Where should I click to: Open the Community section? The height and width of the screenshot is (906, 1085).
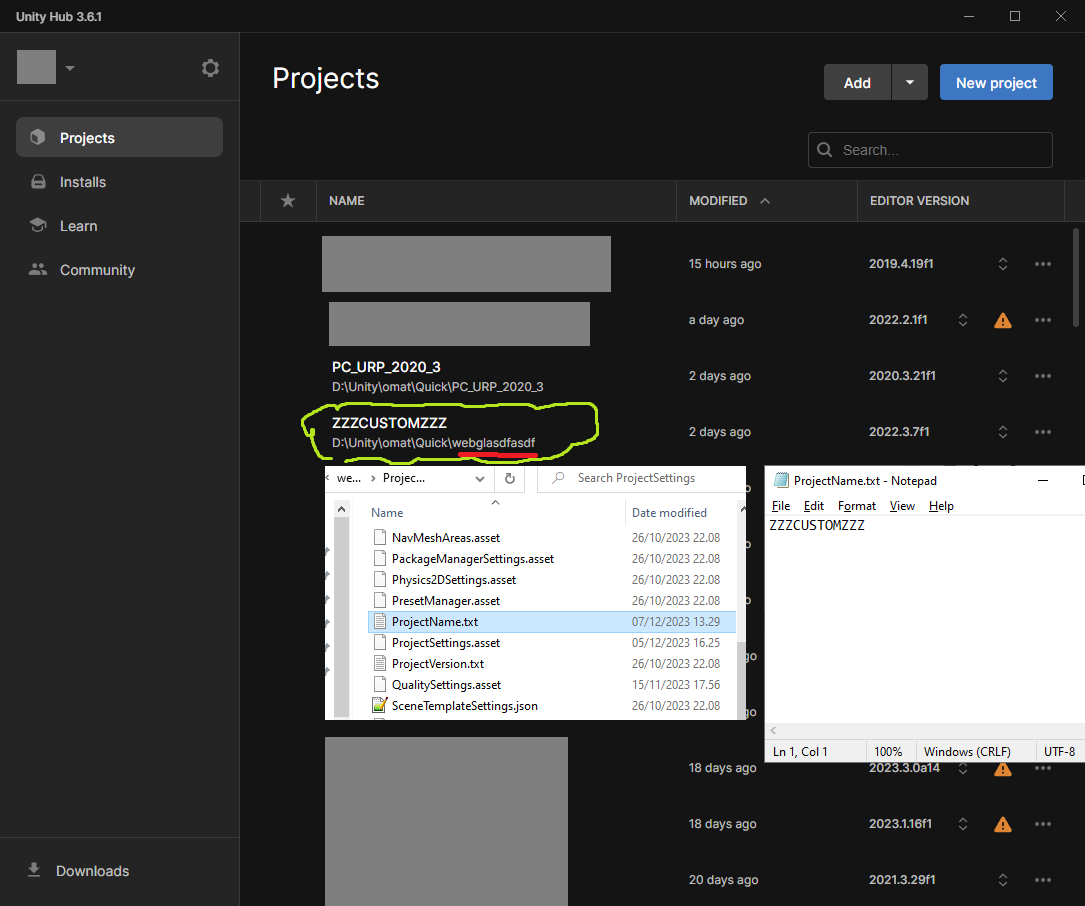[97, 270]
